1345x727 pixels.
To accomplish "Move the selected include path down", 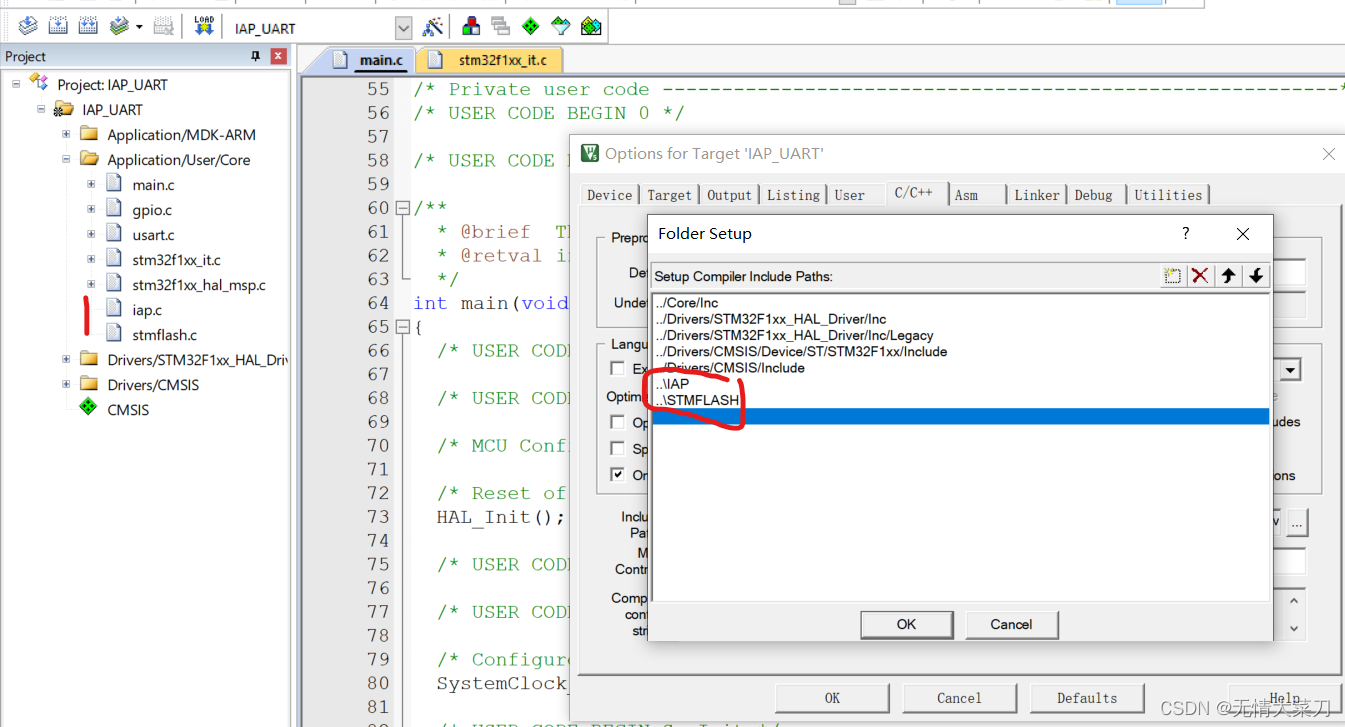I will (1256, 275).
